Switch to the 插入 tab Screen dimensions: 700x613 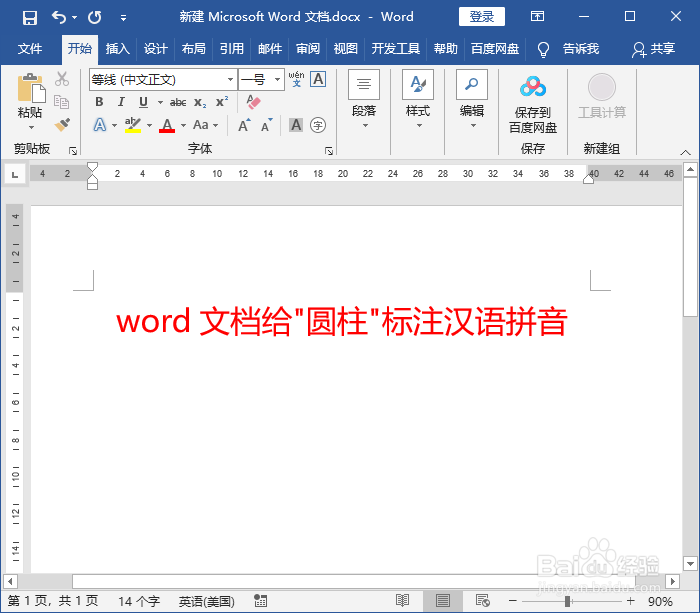coord(117,48)
